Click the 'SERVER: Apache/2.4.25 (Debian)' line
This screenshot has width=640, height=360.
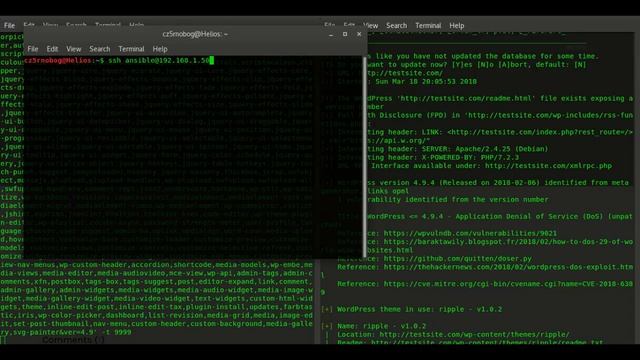pos(457,149)
